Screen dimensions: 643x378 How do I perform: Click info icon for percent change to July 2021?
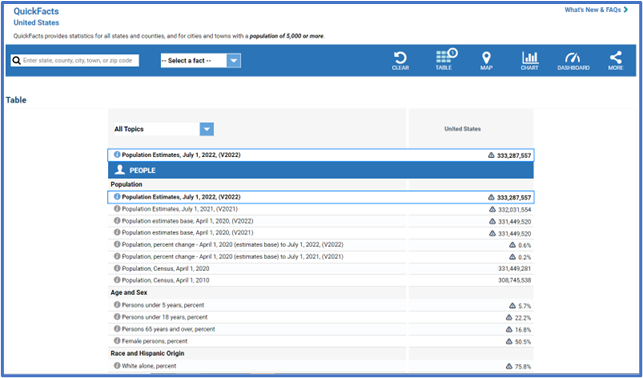click(x=117, y=256)
